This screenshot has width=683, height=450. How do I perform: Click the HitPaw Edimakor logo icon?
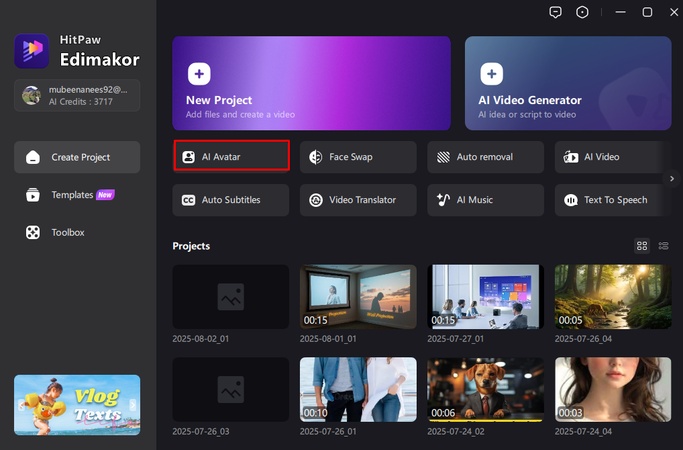click(32, 51)
